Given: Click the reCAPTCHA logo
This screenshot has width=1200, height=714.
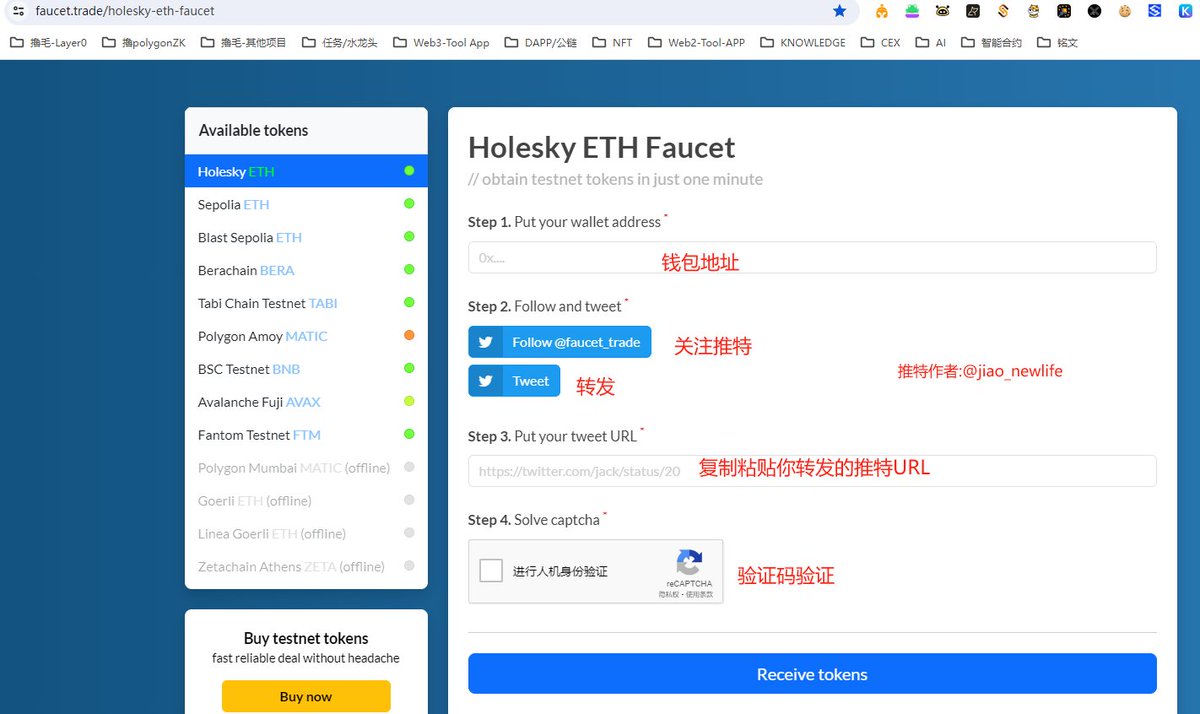Looking at the screenshot, I should (x=689, y=562).
